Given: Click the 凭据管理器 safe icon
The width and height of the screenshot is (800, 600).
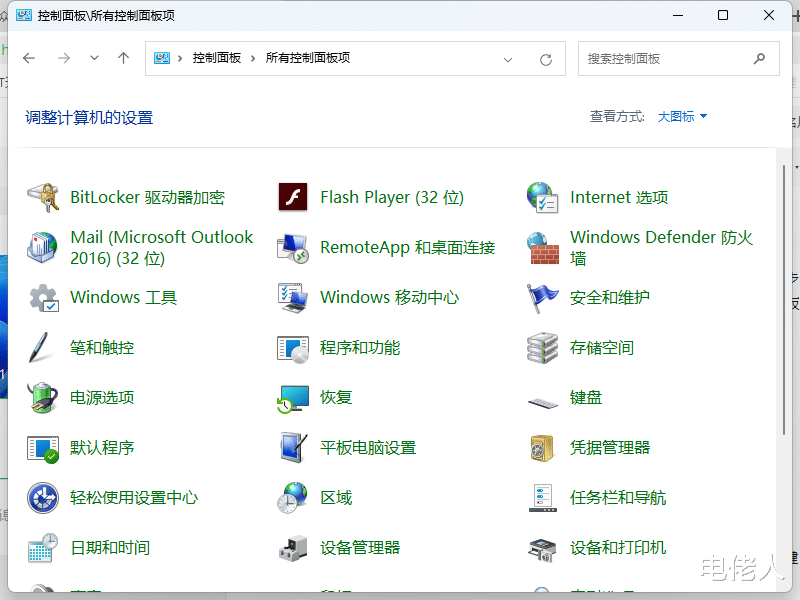Looking at the screenshot, I should coord(542,448).
